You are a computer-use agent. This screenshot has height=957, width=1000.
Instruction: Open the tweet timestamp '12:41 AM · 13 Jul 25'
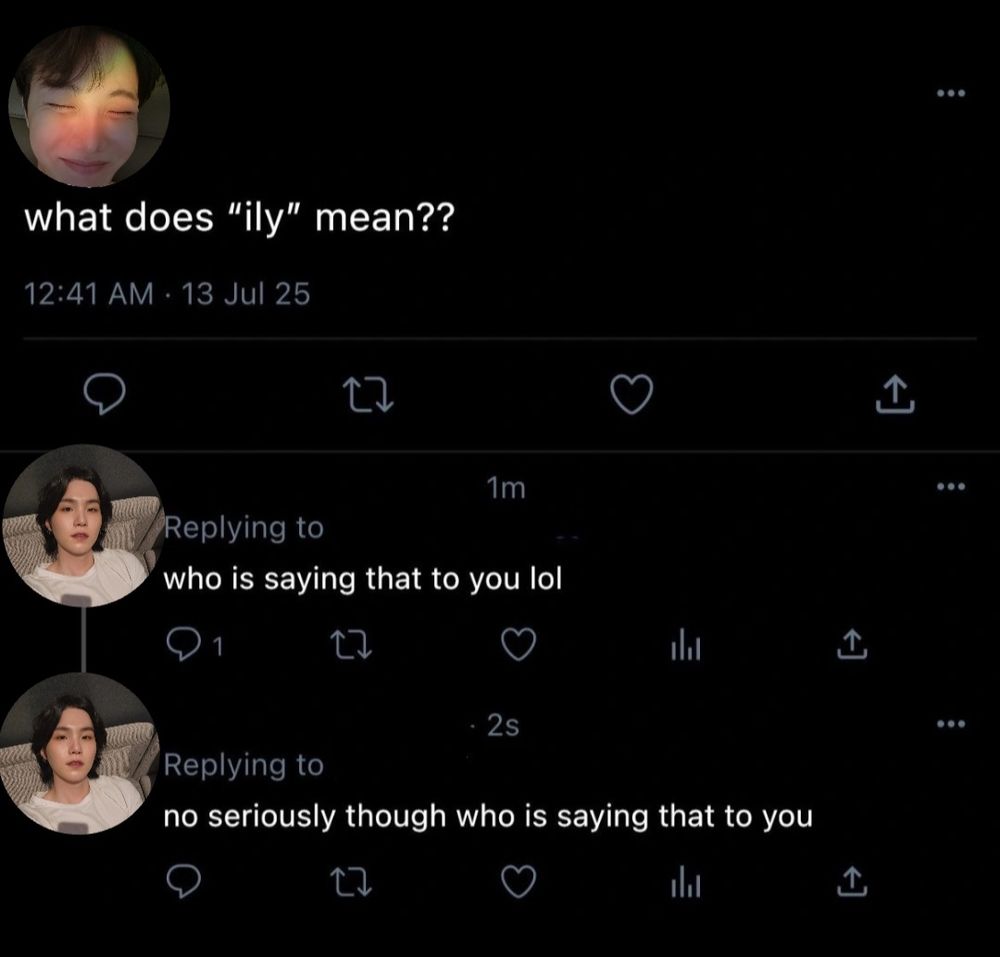[x=168, y=294]
